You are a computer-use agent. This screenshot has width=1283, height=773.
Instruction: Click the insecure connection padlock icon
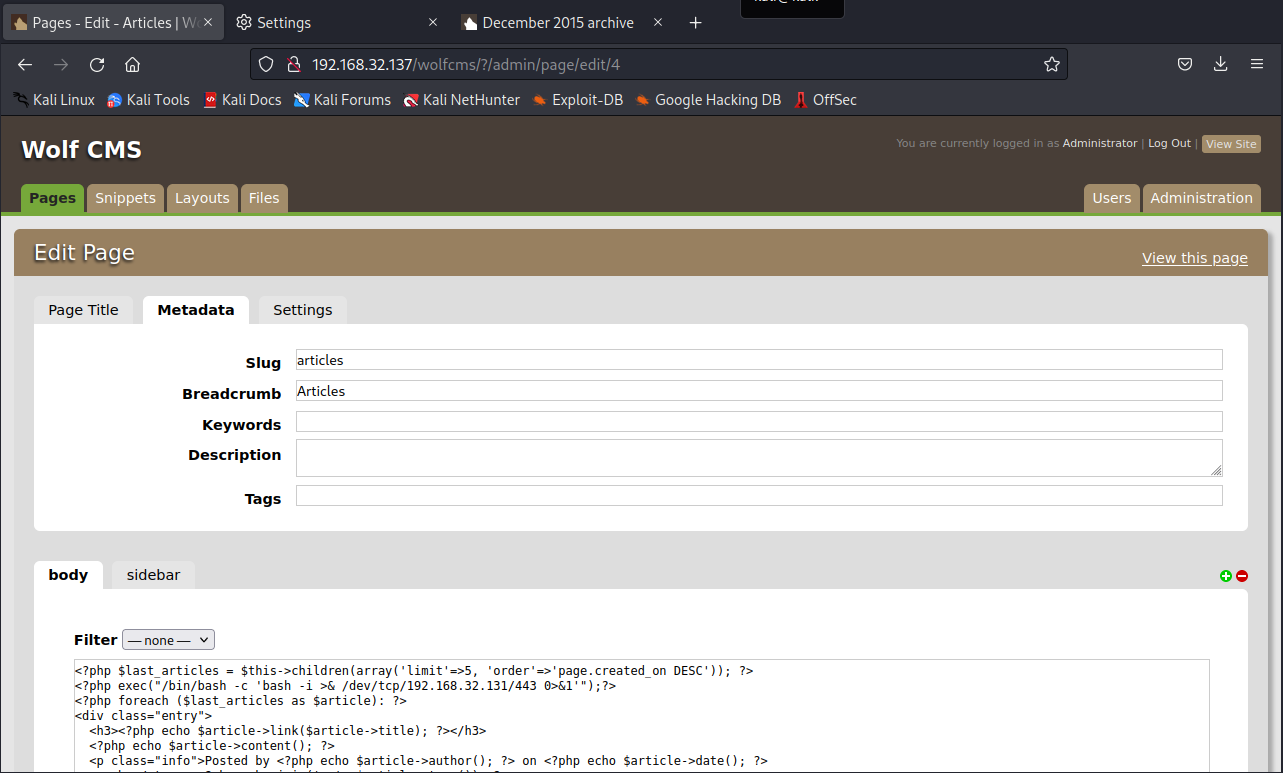click(x=293, y=64)
